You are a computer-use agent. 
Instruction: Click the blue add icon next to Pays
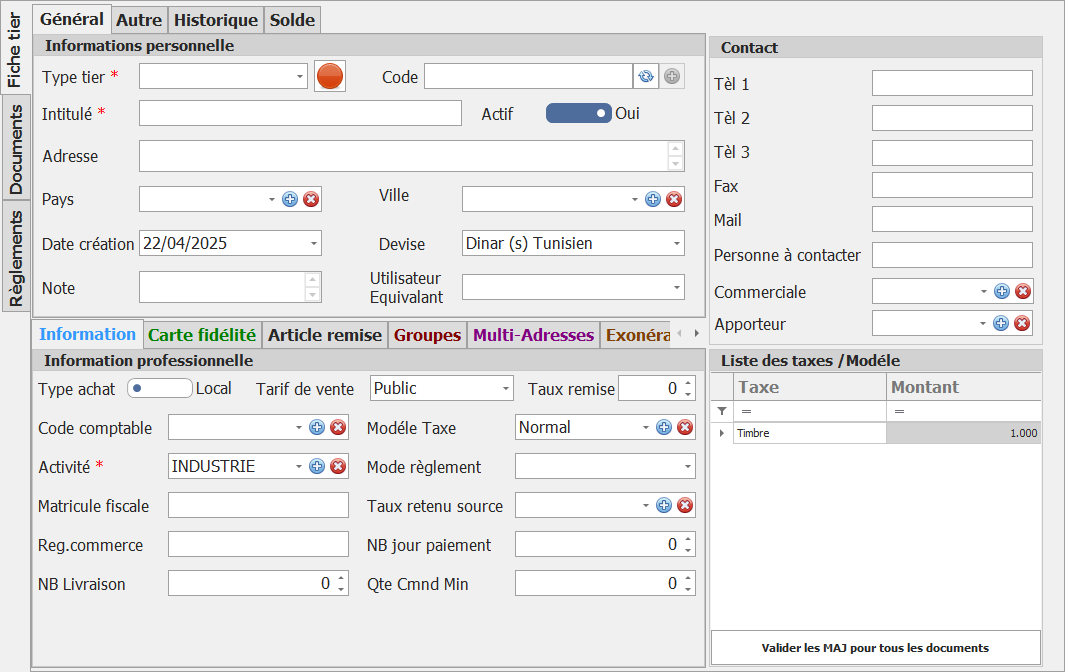coord(290,199)
